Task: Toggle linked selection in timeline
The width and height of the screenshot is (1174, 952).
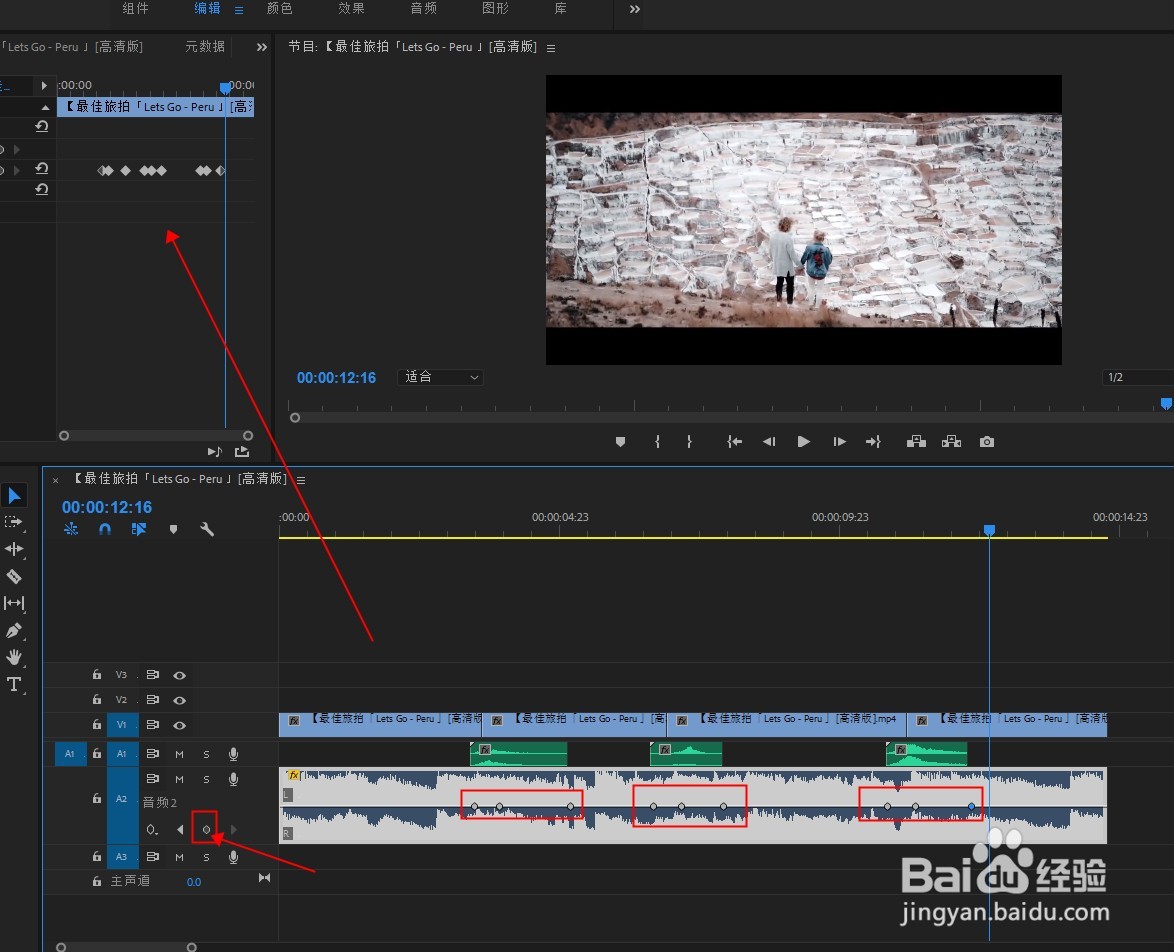Action: (139, 530)
